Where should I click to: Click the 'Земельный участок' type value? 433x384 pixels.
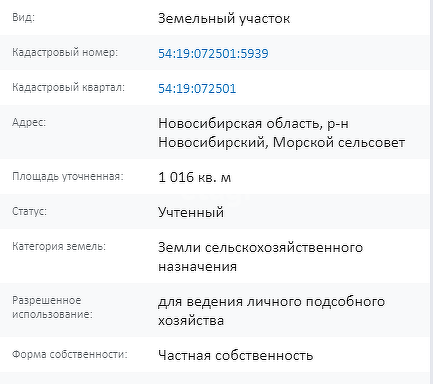(x=224, y=19)
